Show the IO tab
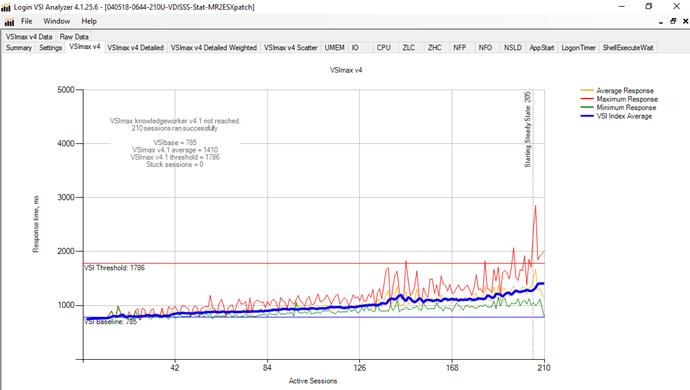This screenshot has width=690, height=390. click(355, 48)
